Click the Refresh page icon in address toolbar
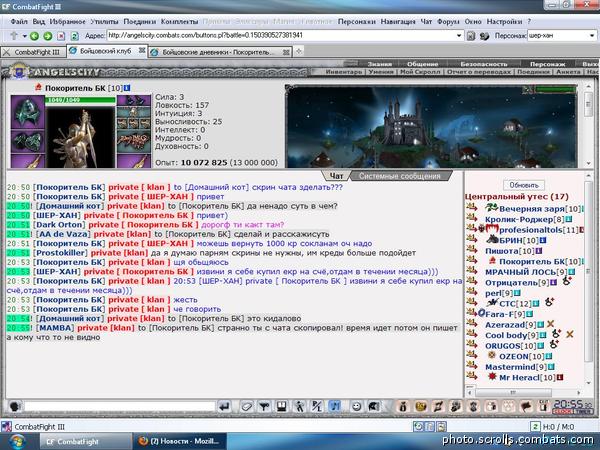600x450 pixels. tap(75, 36)
